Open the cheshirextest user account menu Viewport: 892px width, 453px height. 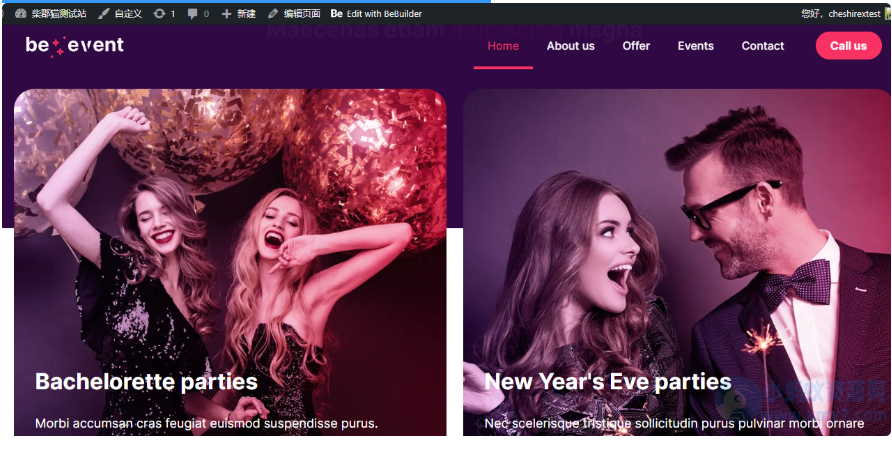click(x=841, y=14)
